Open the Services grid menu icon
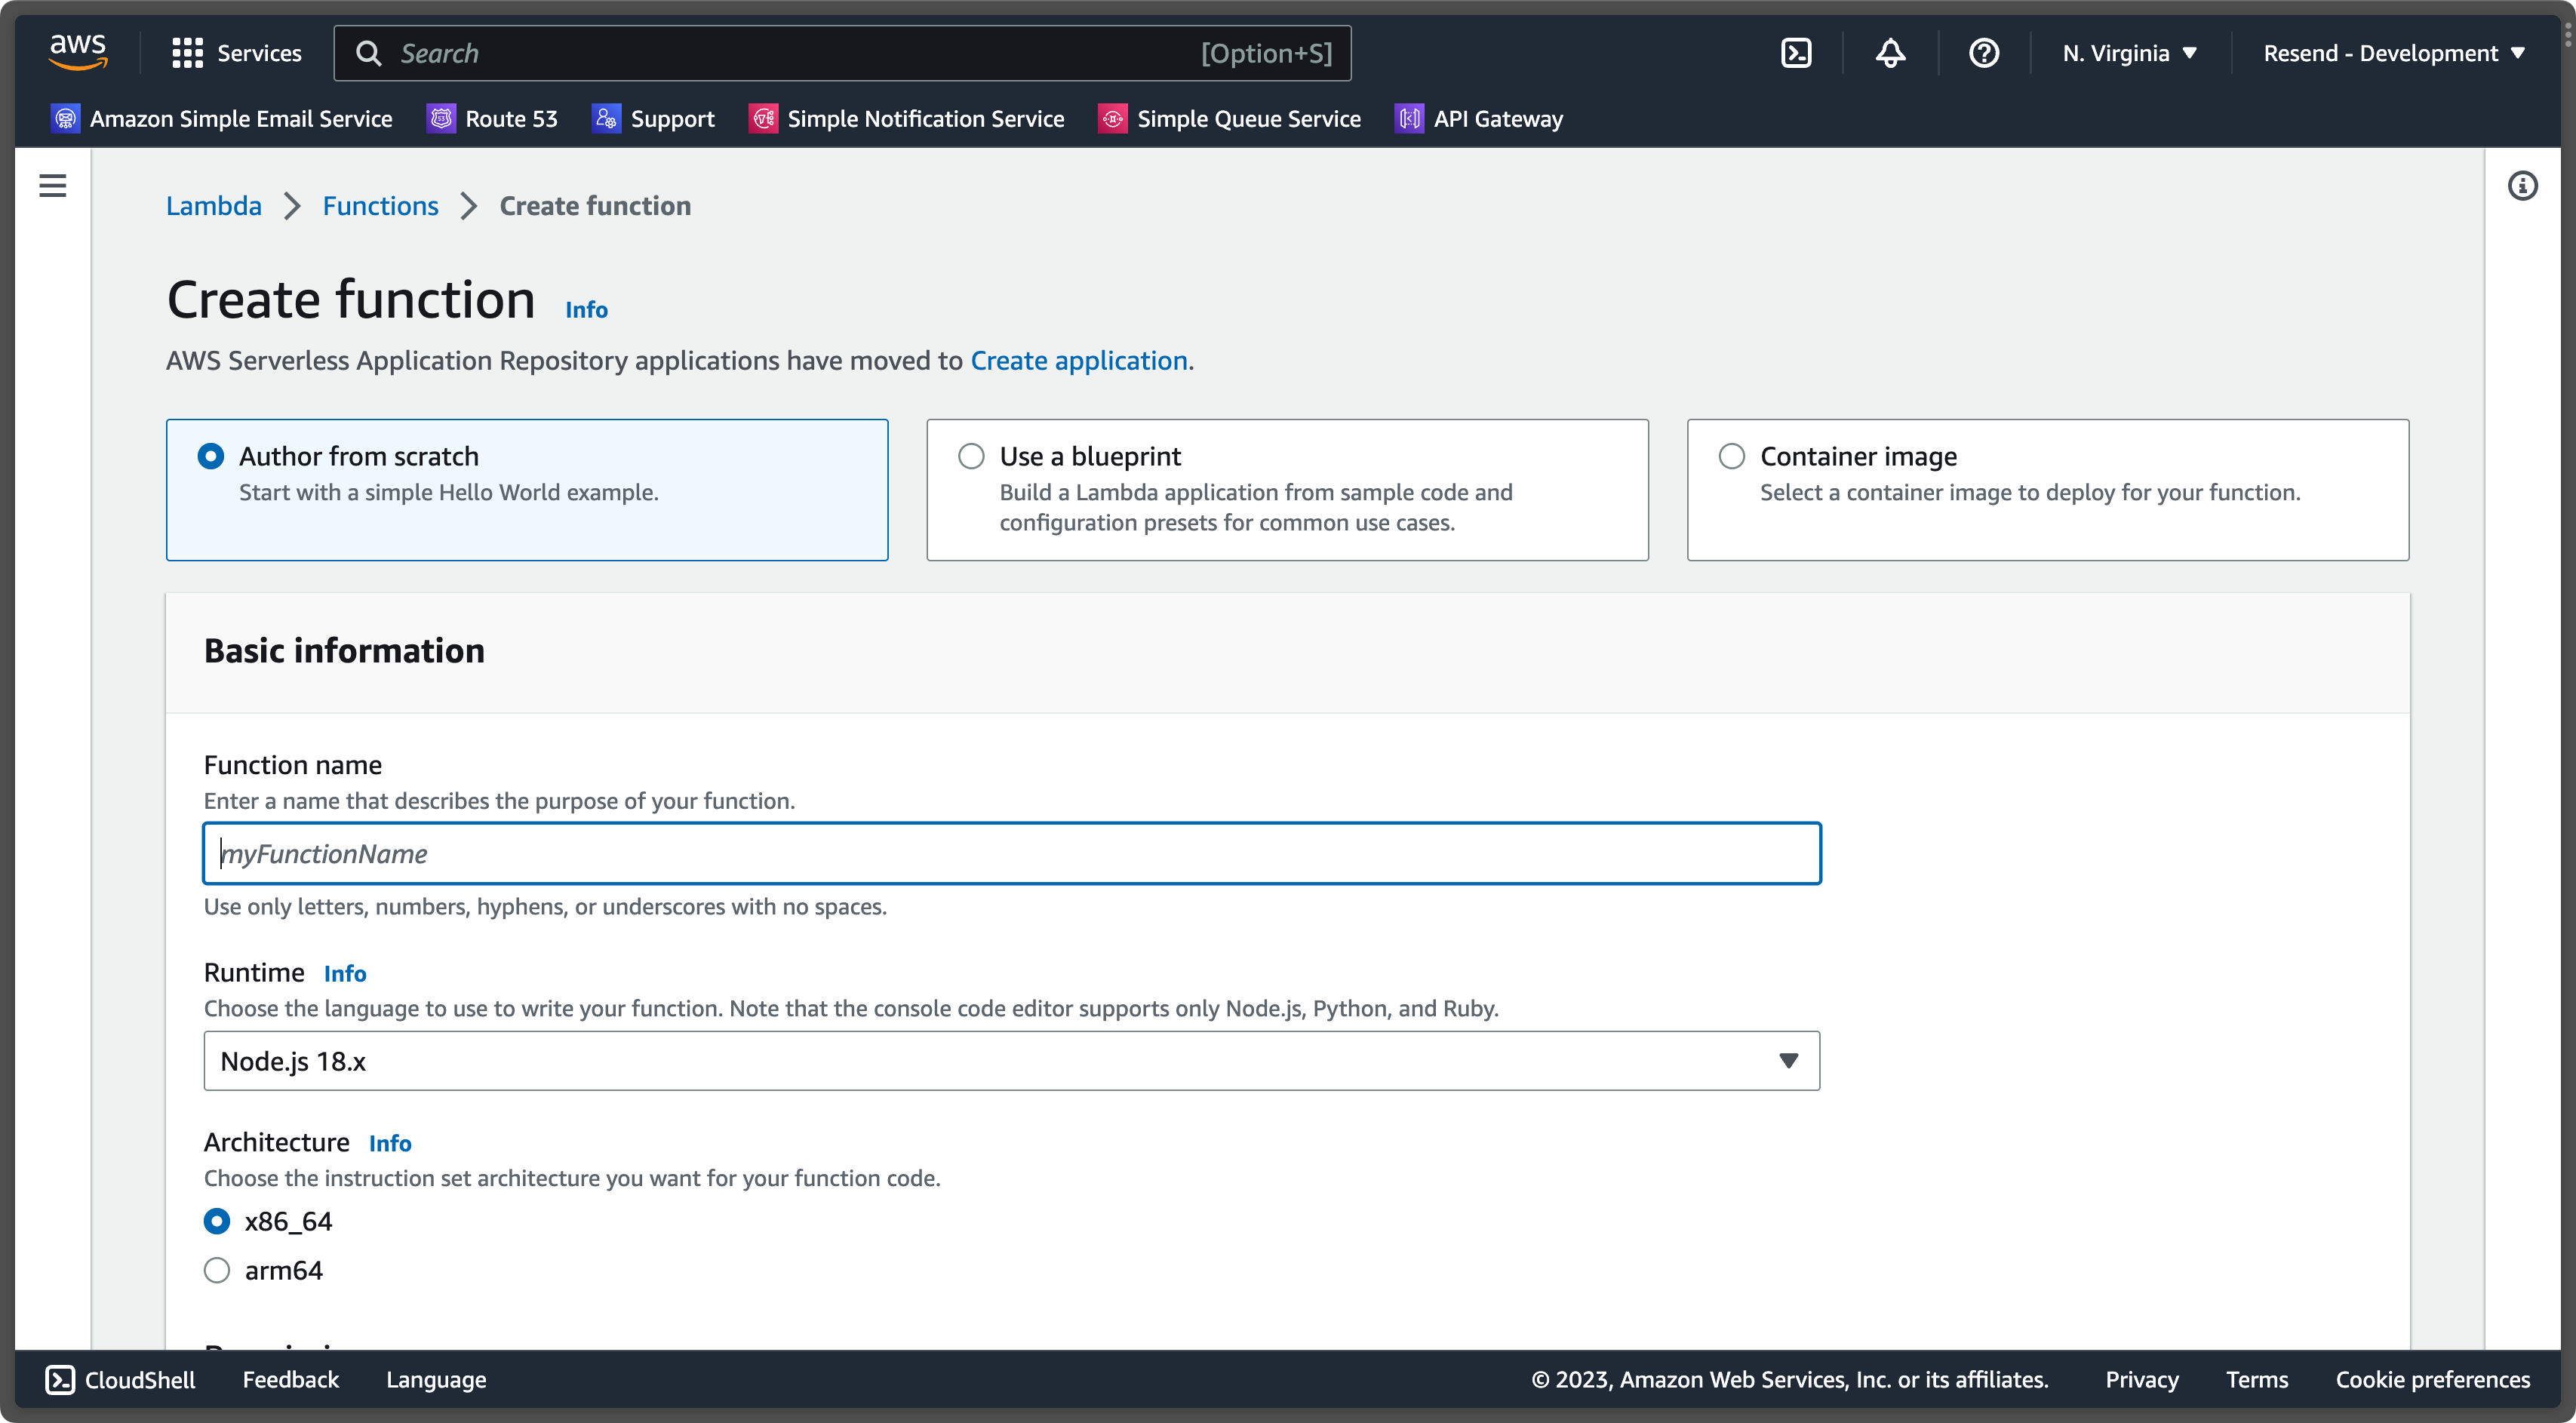Screen dimensions: 2576x1423 [187, 53]
